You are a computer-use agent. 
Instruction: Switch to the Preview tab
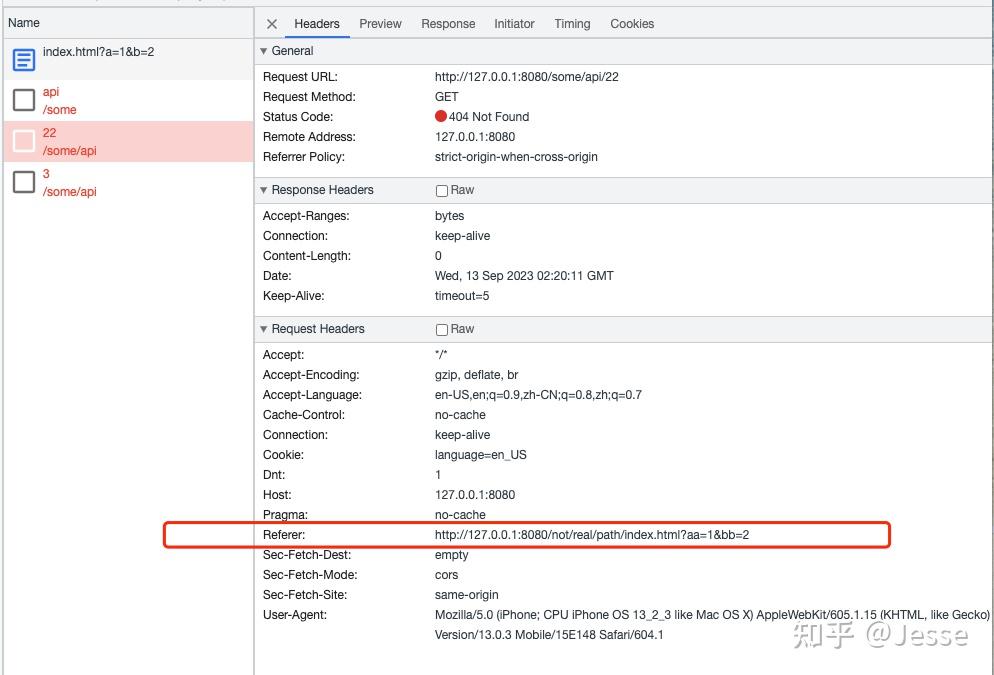coord(380,24)
